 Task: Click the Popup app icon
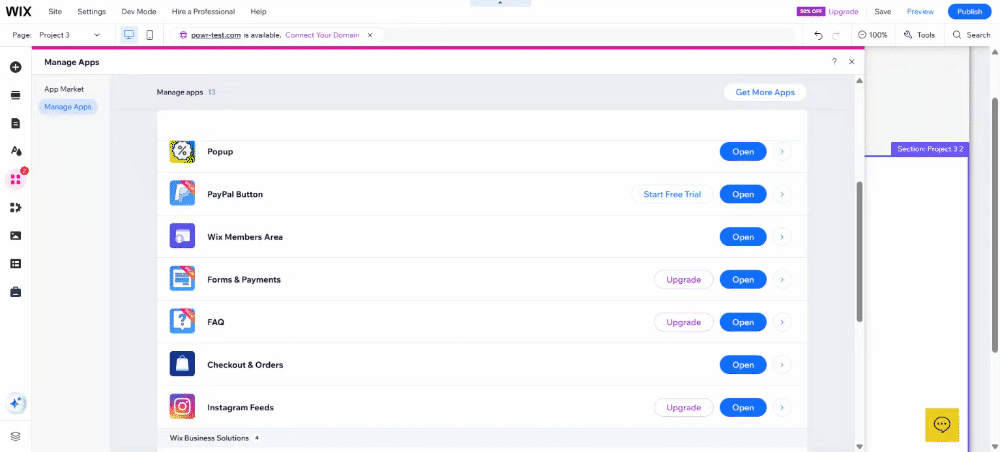point(182,151)
